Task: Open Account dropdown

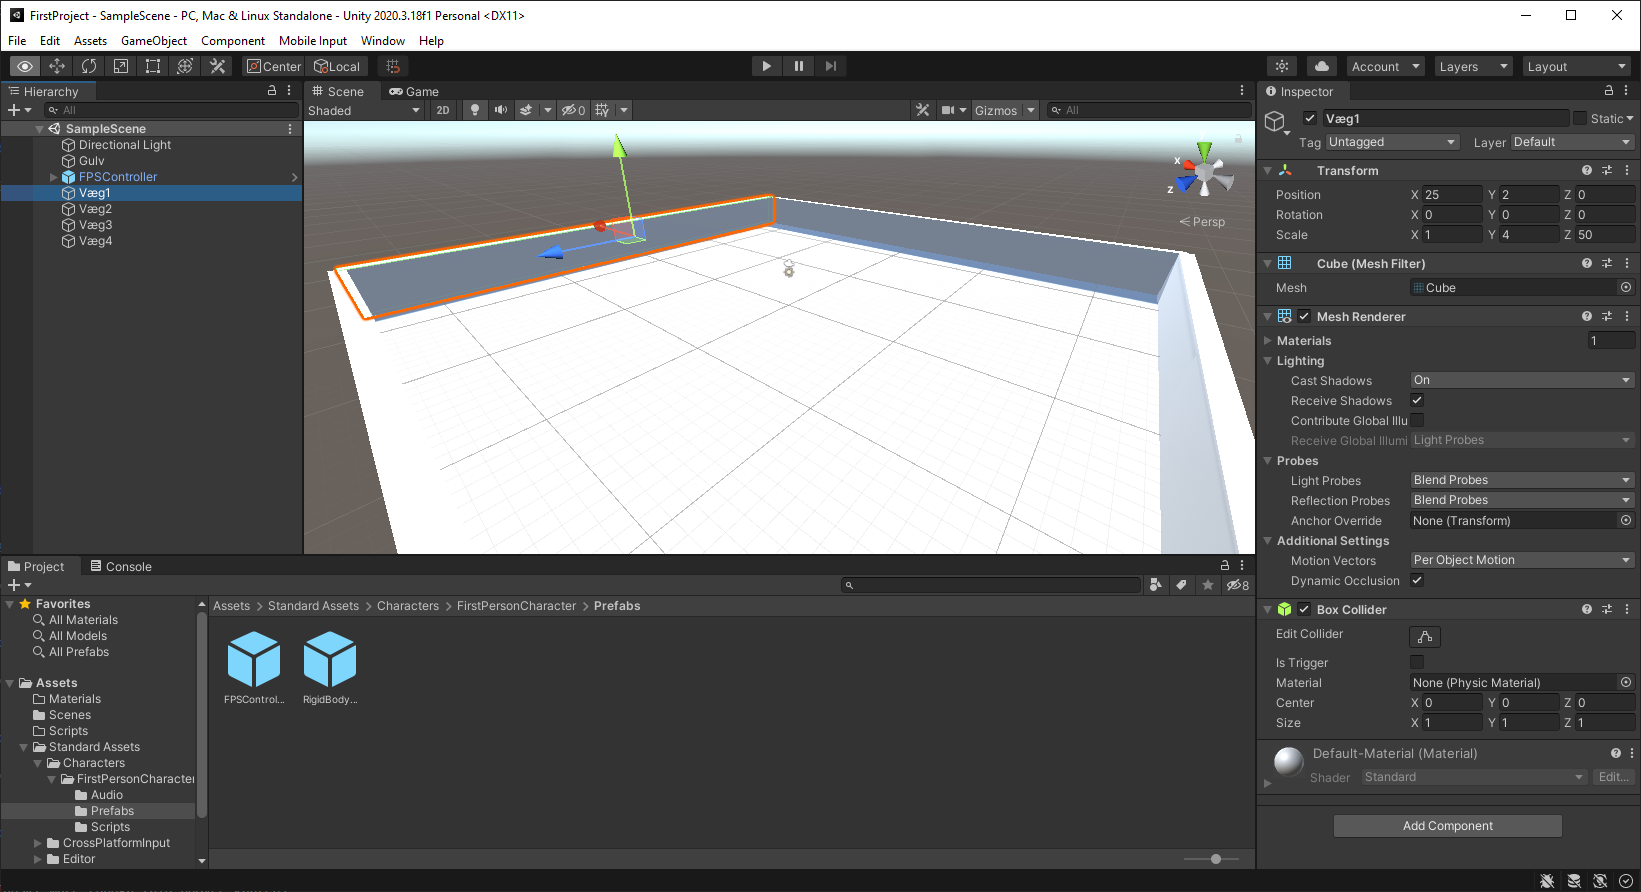Action: [x=1385, y=66]
